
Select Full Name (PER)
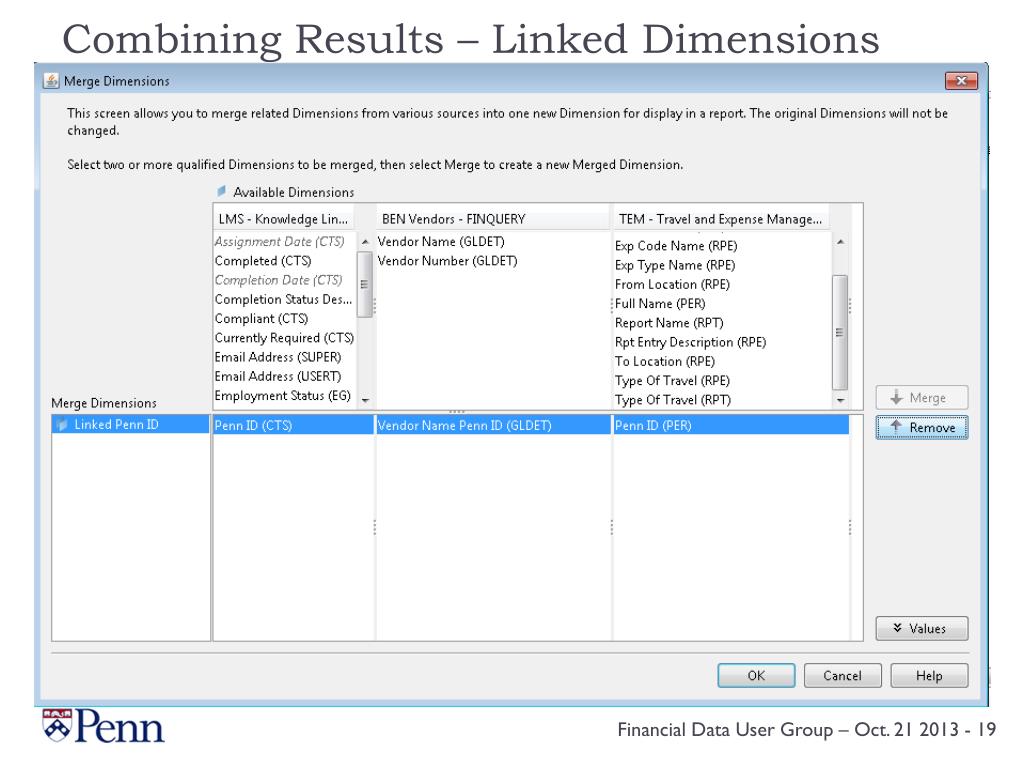(660, 304)
